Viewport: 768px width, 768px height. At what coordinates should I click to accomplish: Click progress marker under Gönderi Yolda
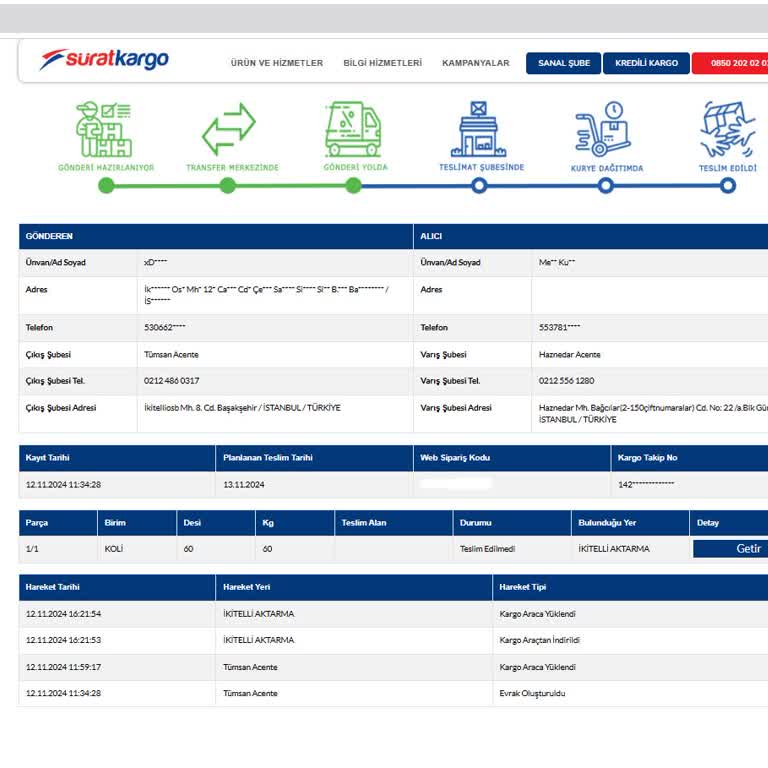click(353, 186)
